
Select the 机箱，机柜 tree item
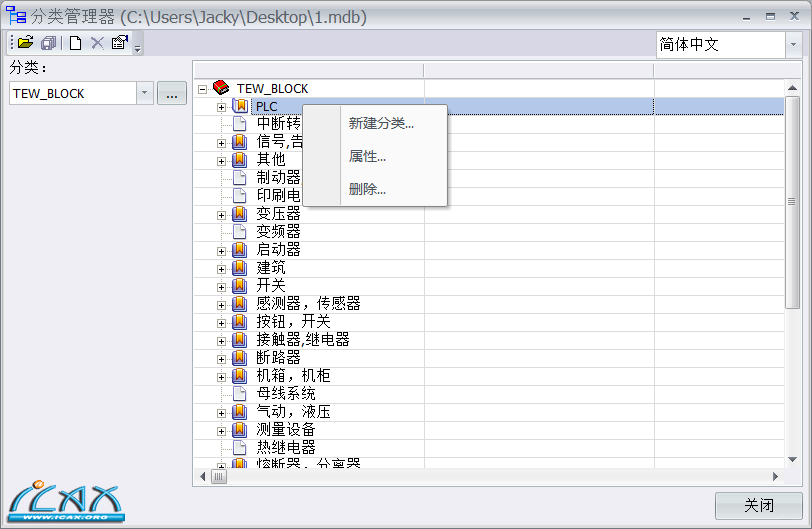point(293,375)
